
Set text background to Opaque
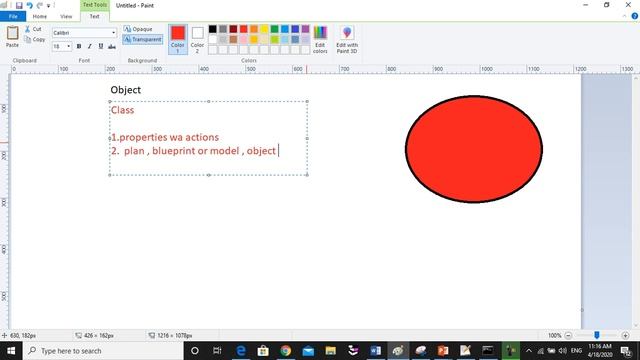click(138, 29)
